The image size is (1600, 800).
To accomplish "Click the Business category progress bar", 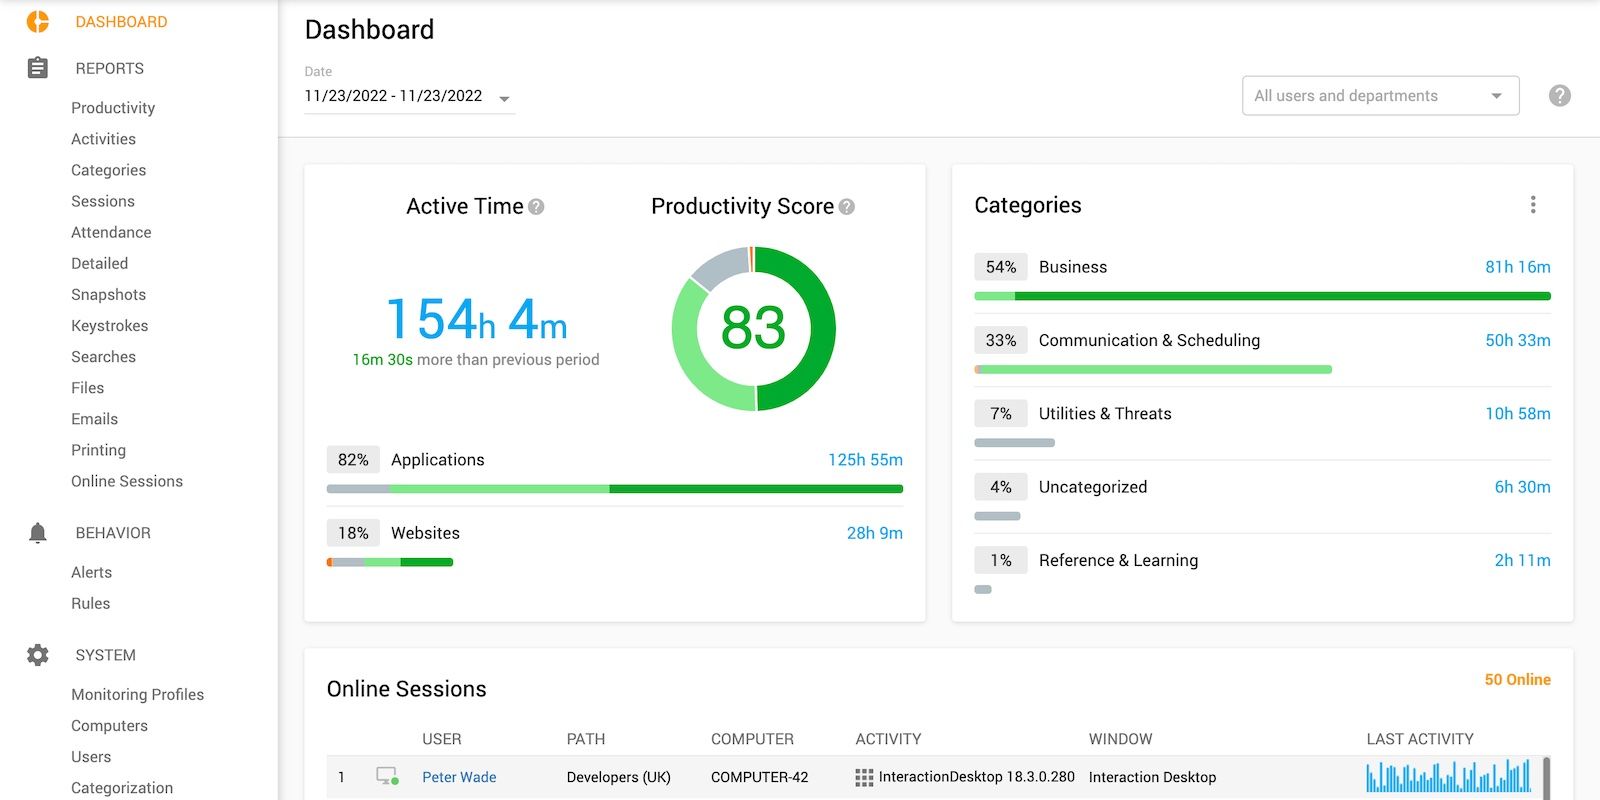I will 1262,296.
